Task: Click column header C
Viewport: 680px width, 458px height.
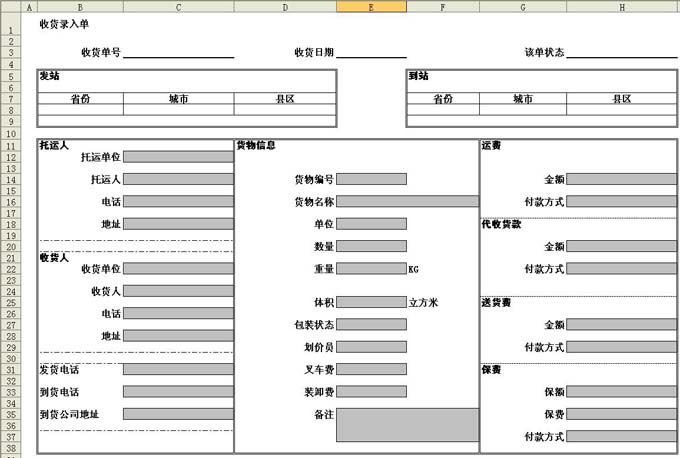Action: coord(178,7)
